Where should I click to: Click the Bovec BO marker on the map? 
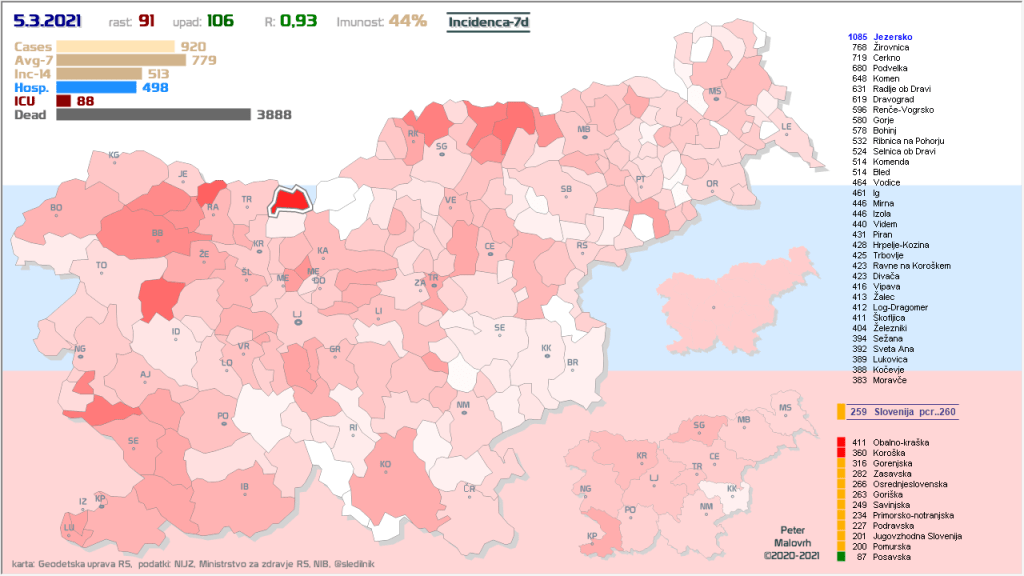(x=56, y=214)
